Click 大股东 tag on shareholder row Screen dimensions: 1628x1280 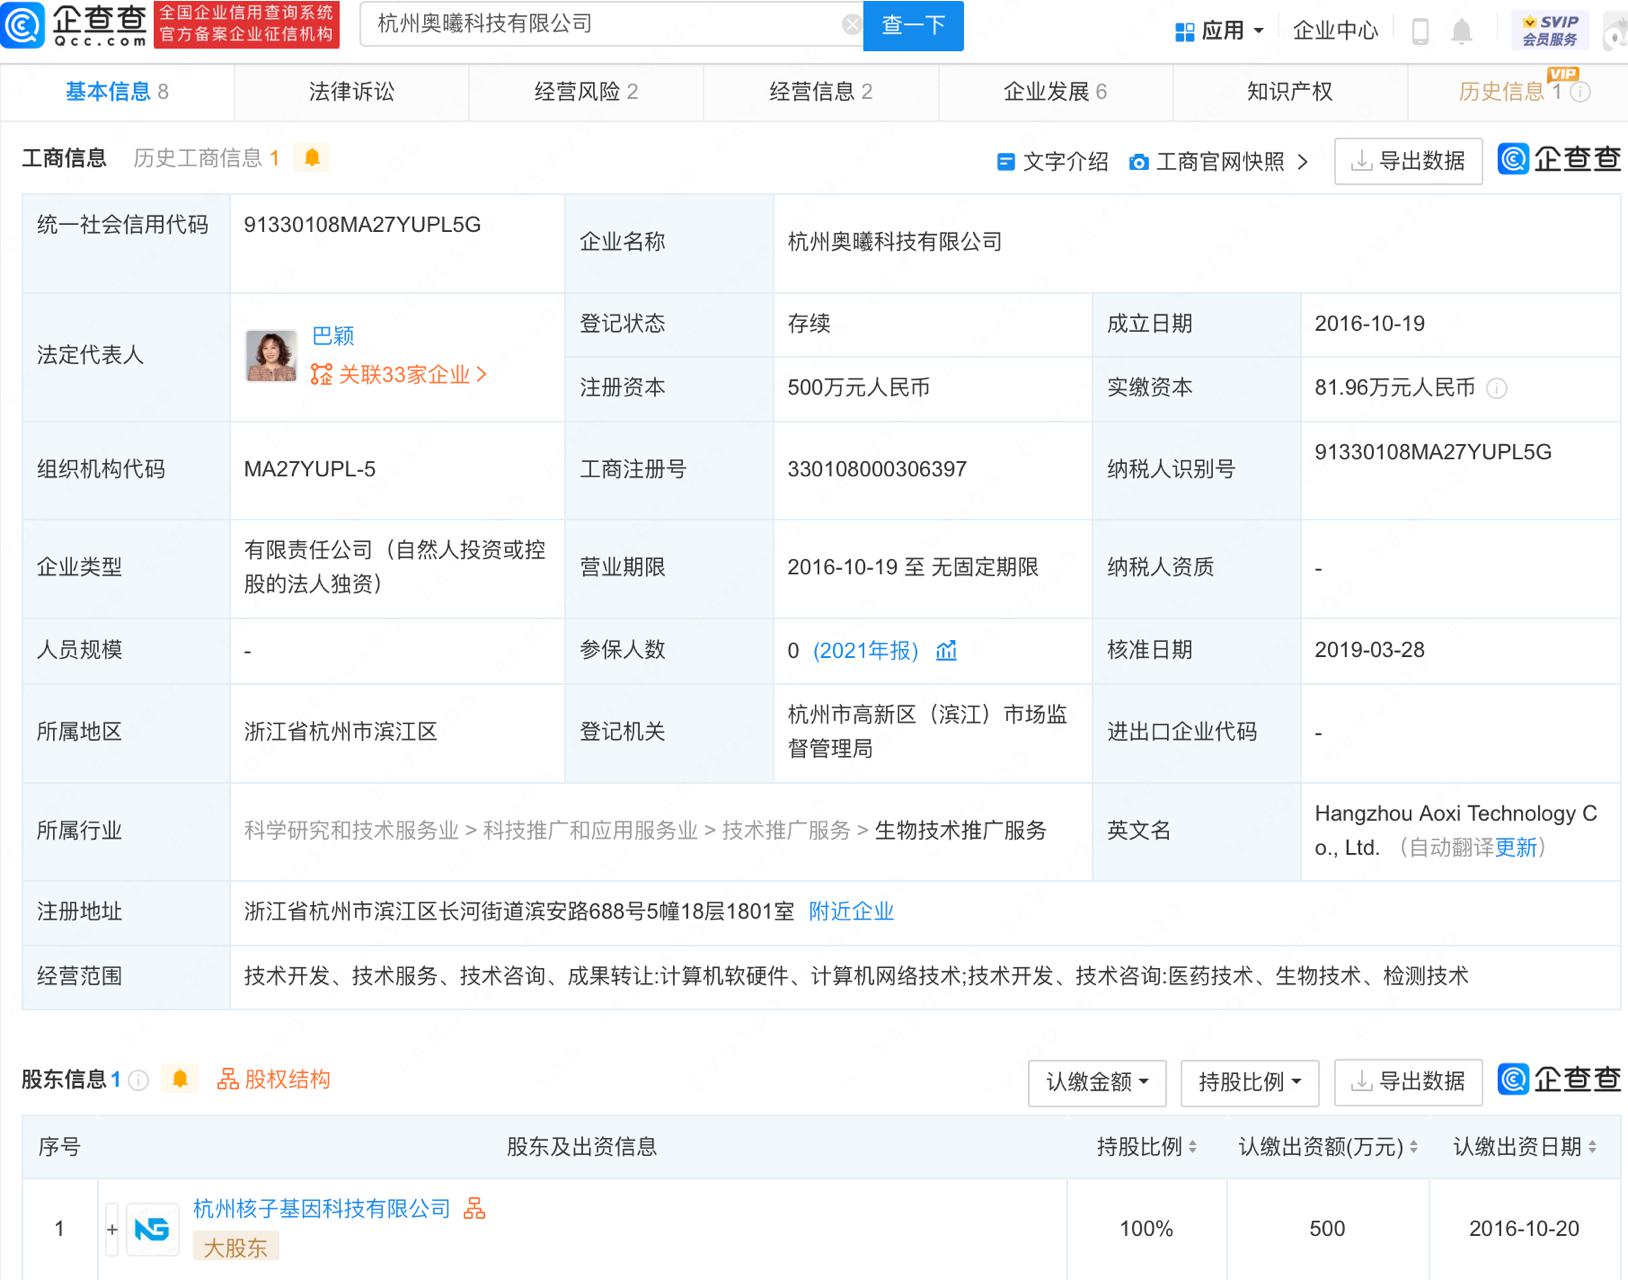pos(236,1248)
